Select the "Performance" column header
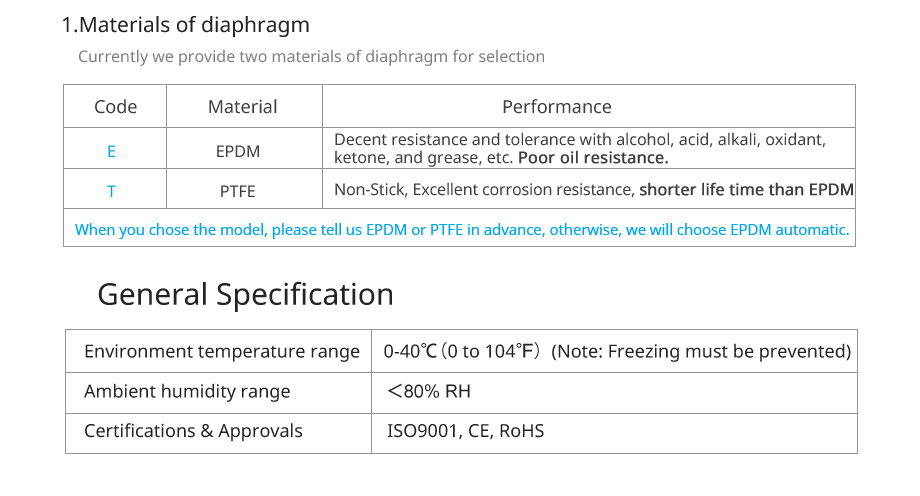 557,107
